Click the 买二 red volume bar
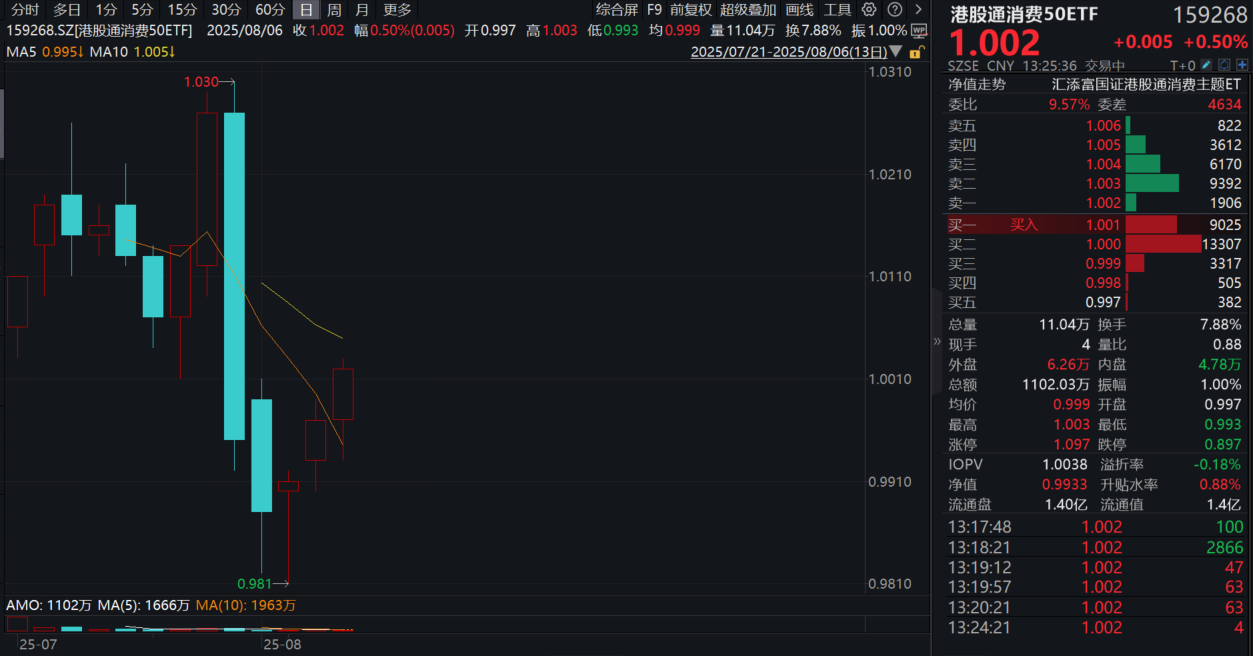1253x656 pixels. (x=1163, y=244)
